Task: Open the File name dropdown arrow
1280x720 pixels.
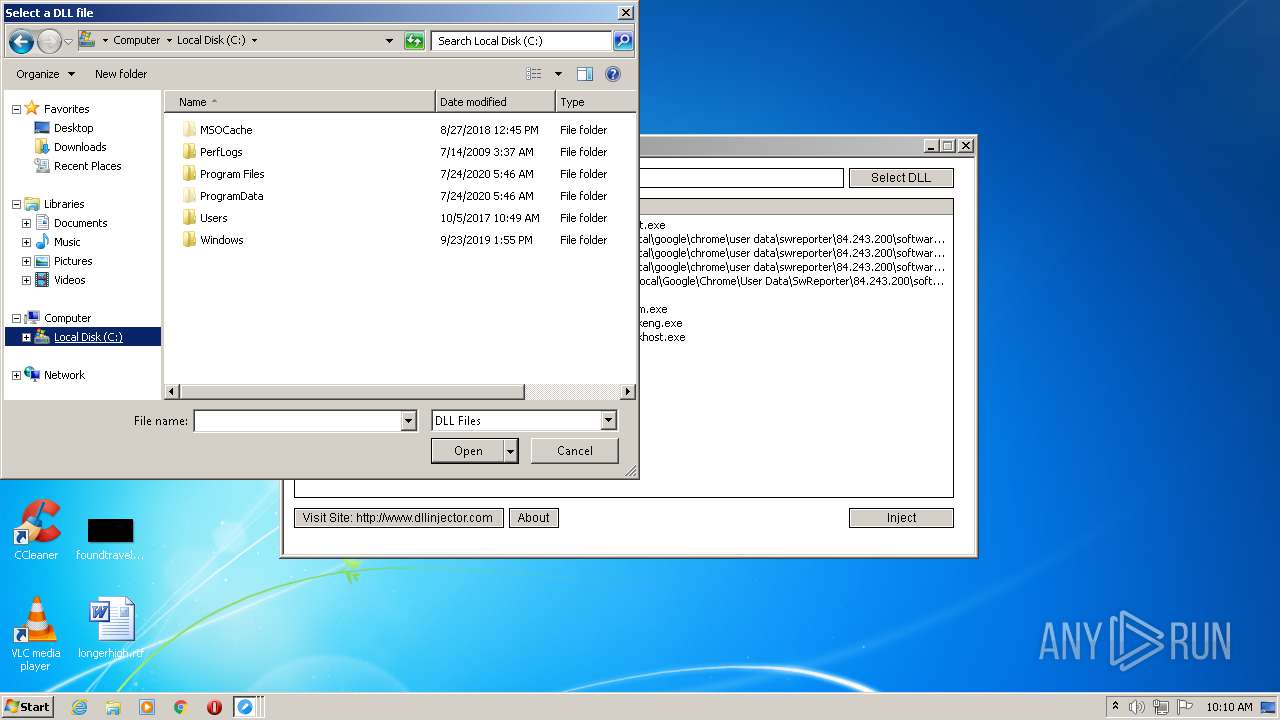Action: coord(408,421)
